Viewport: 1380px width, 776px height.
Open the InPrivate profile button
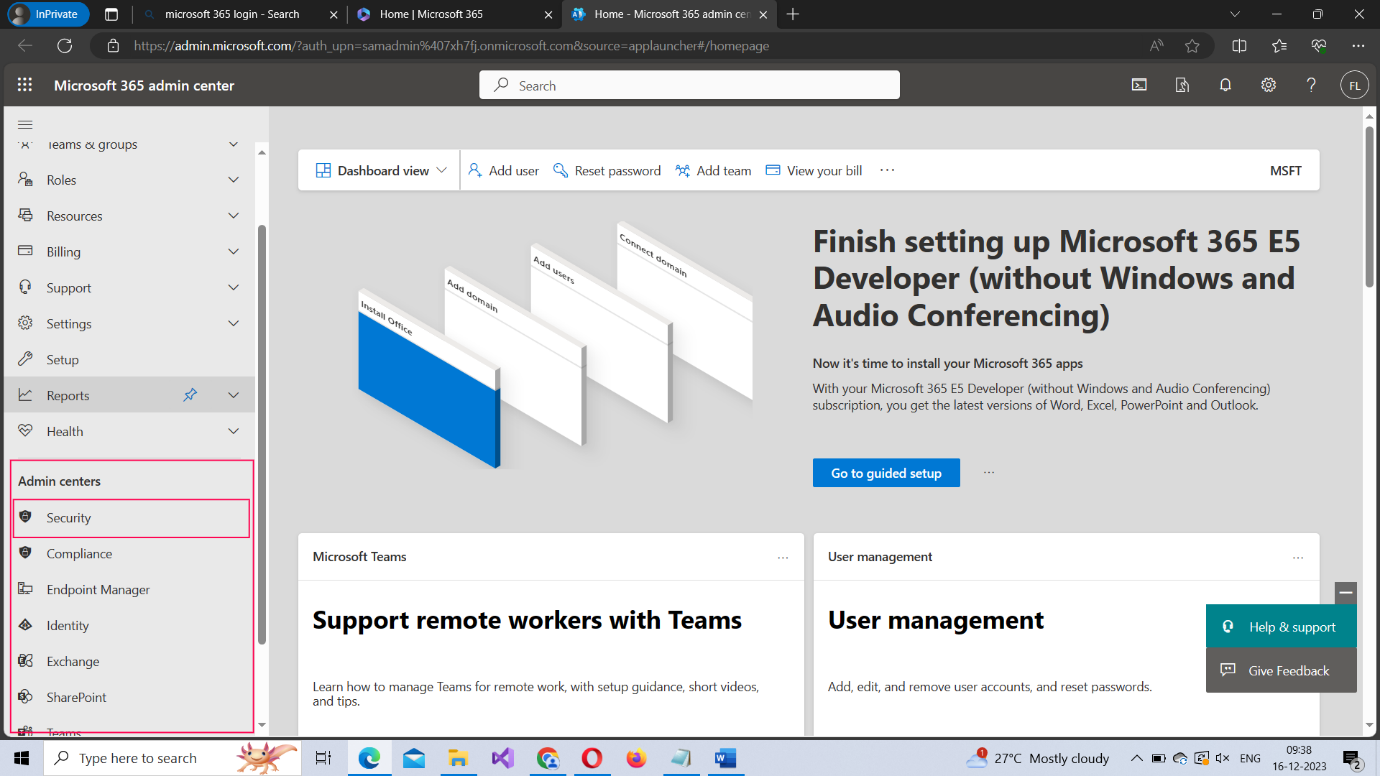[48, 14]
